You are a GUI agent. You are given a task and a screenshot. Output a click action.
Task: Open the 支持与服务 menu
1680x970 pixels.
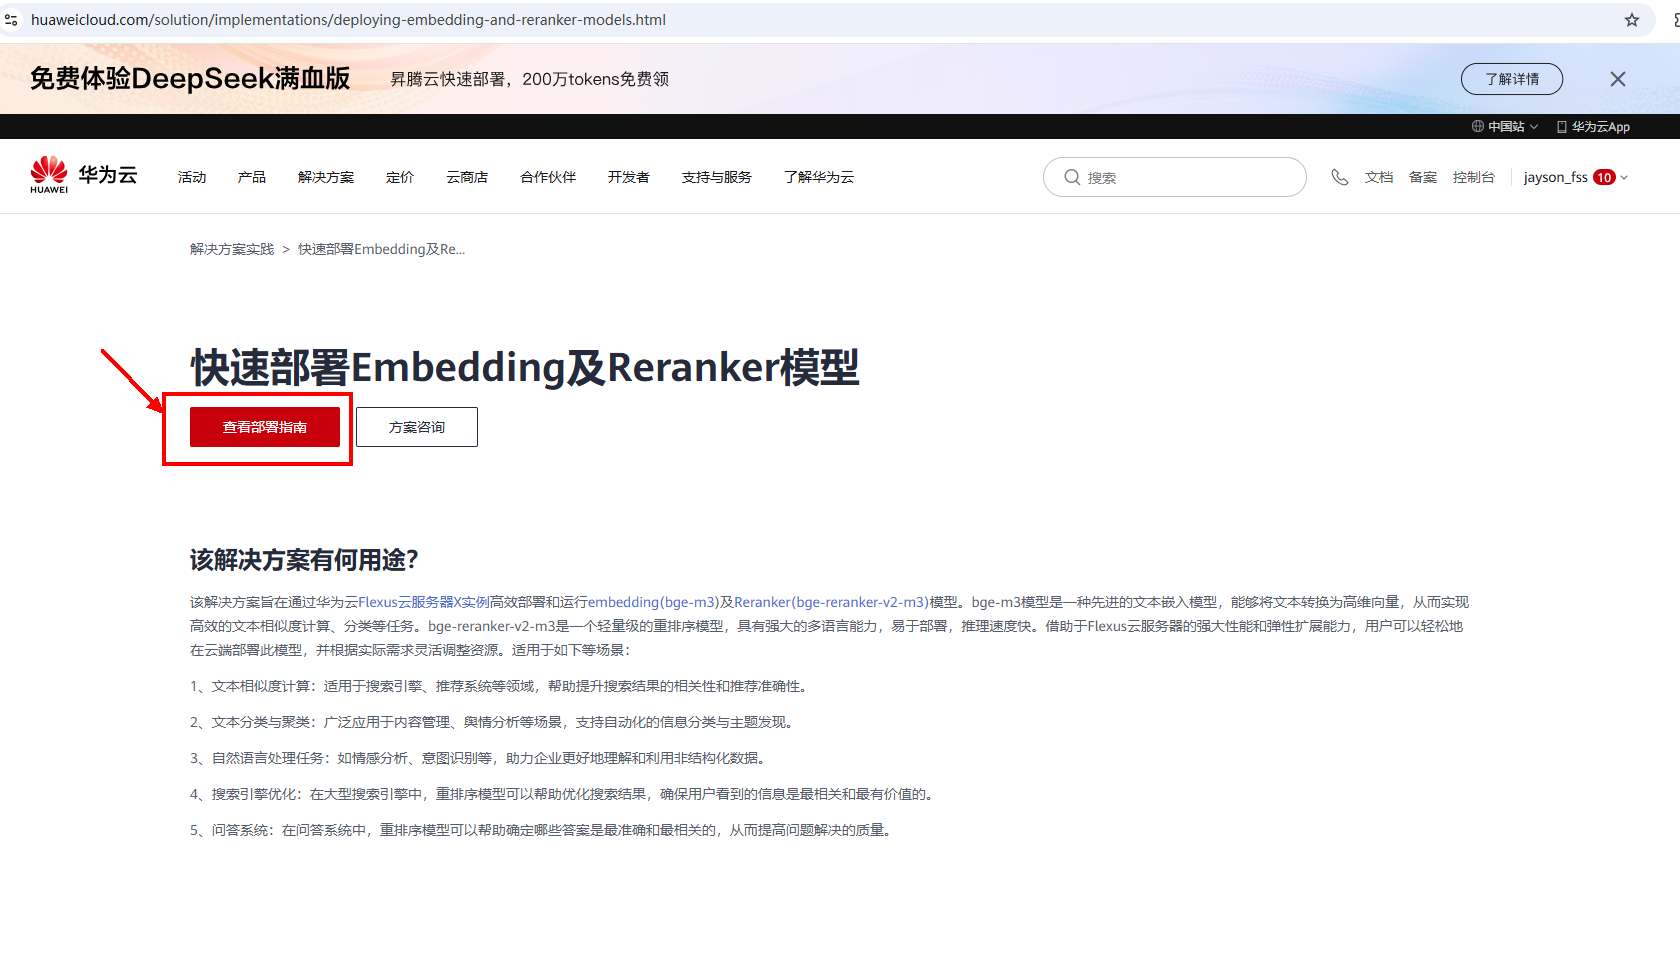[717, 177]
